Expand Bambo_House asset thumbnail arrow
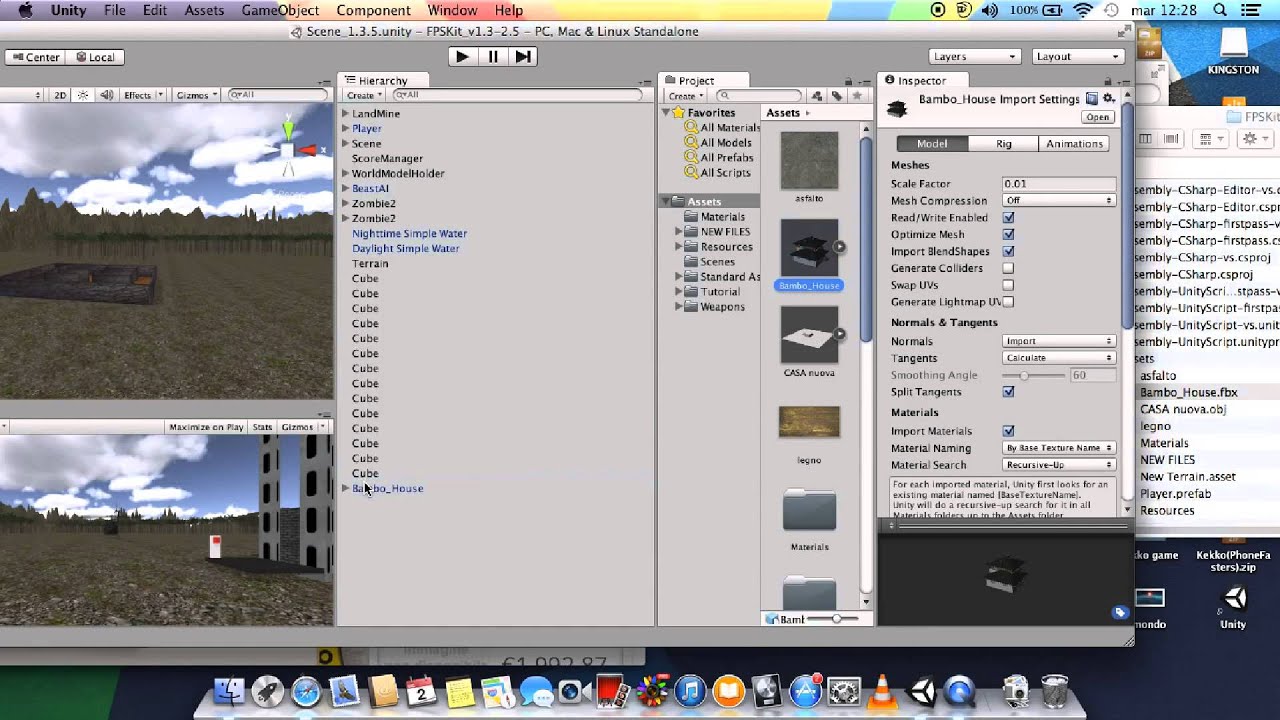 point(840,247)
